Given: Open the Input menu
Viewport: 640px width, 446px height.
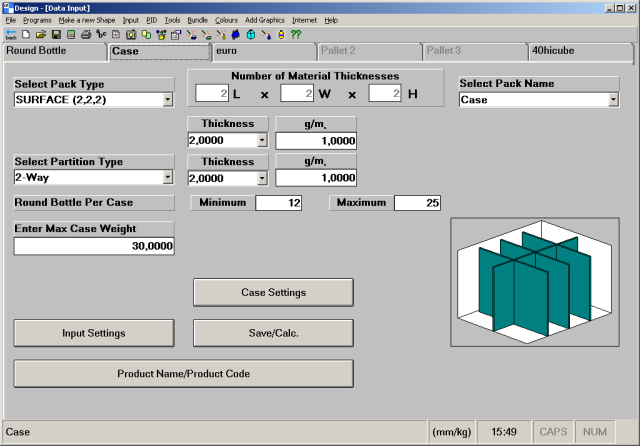Looking at the screenshot, I should [131, 20].
